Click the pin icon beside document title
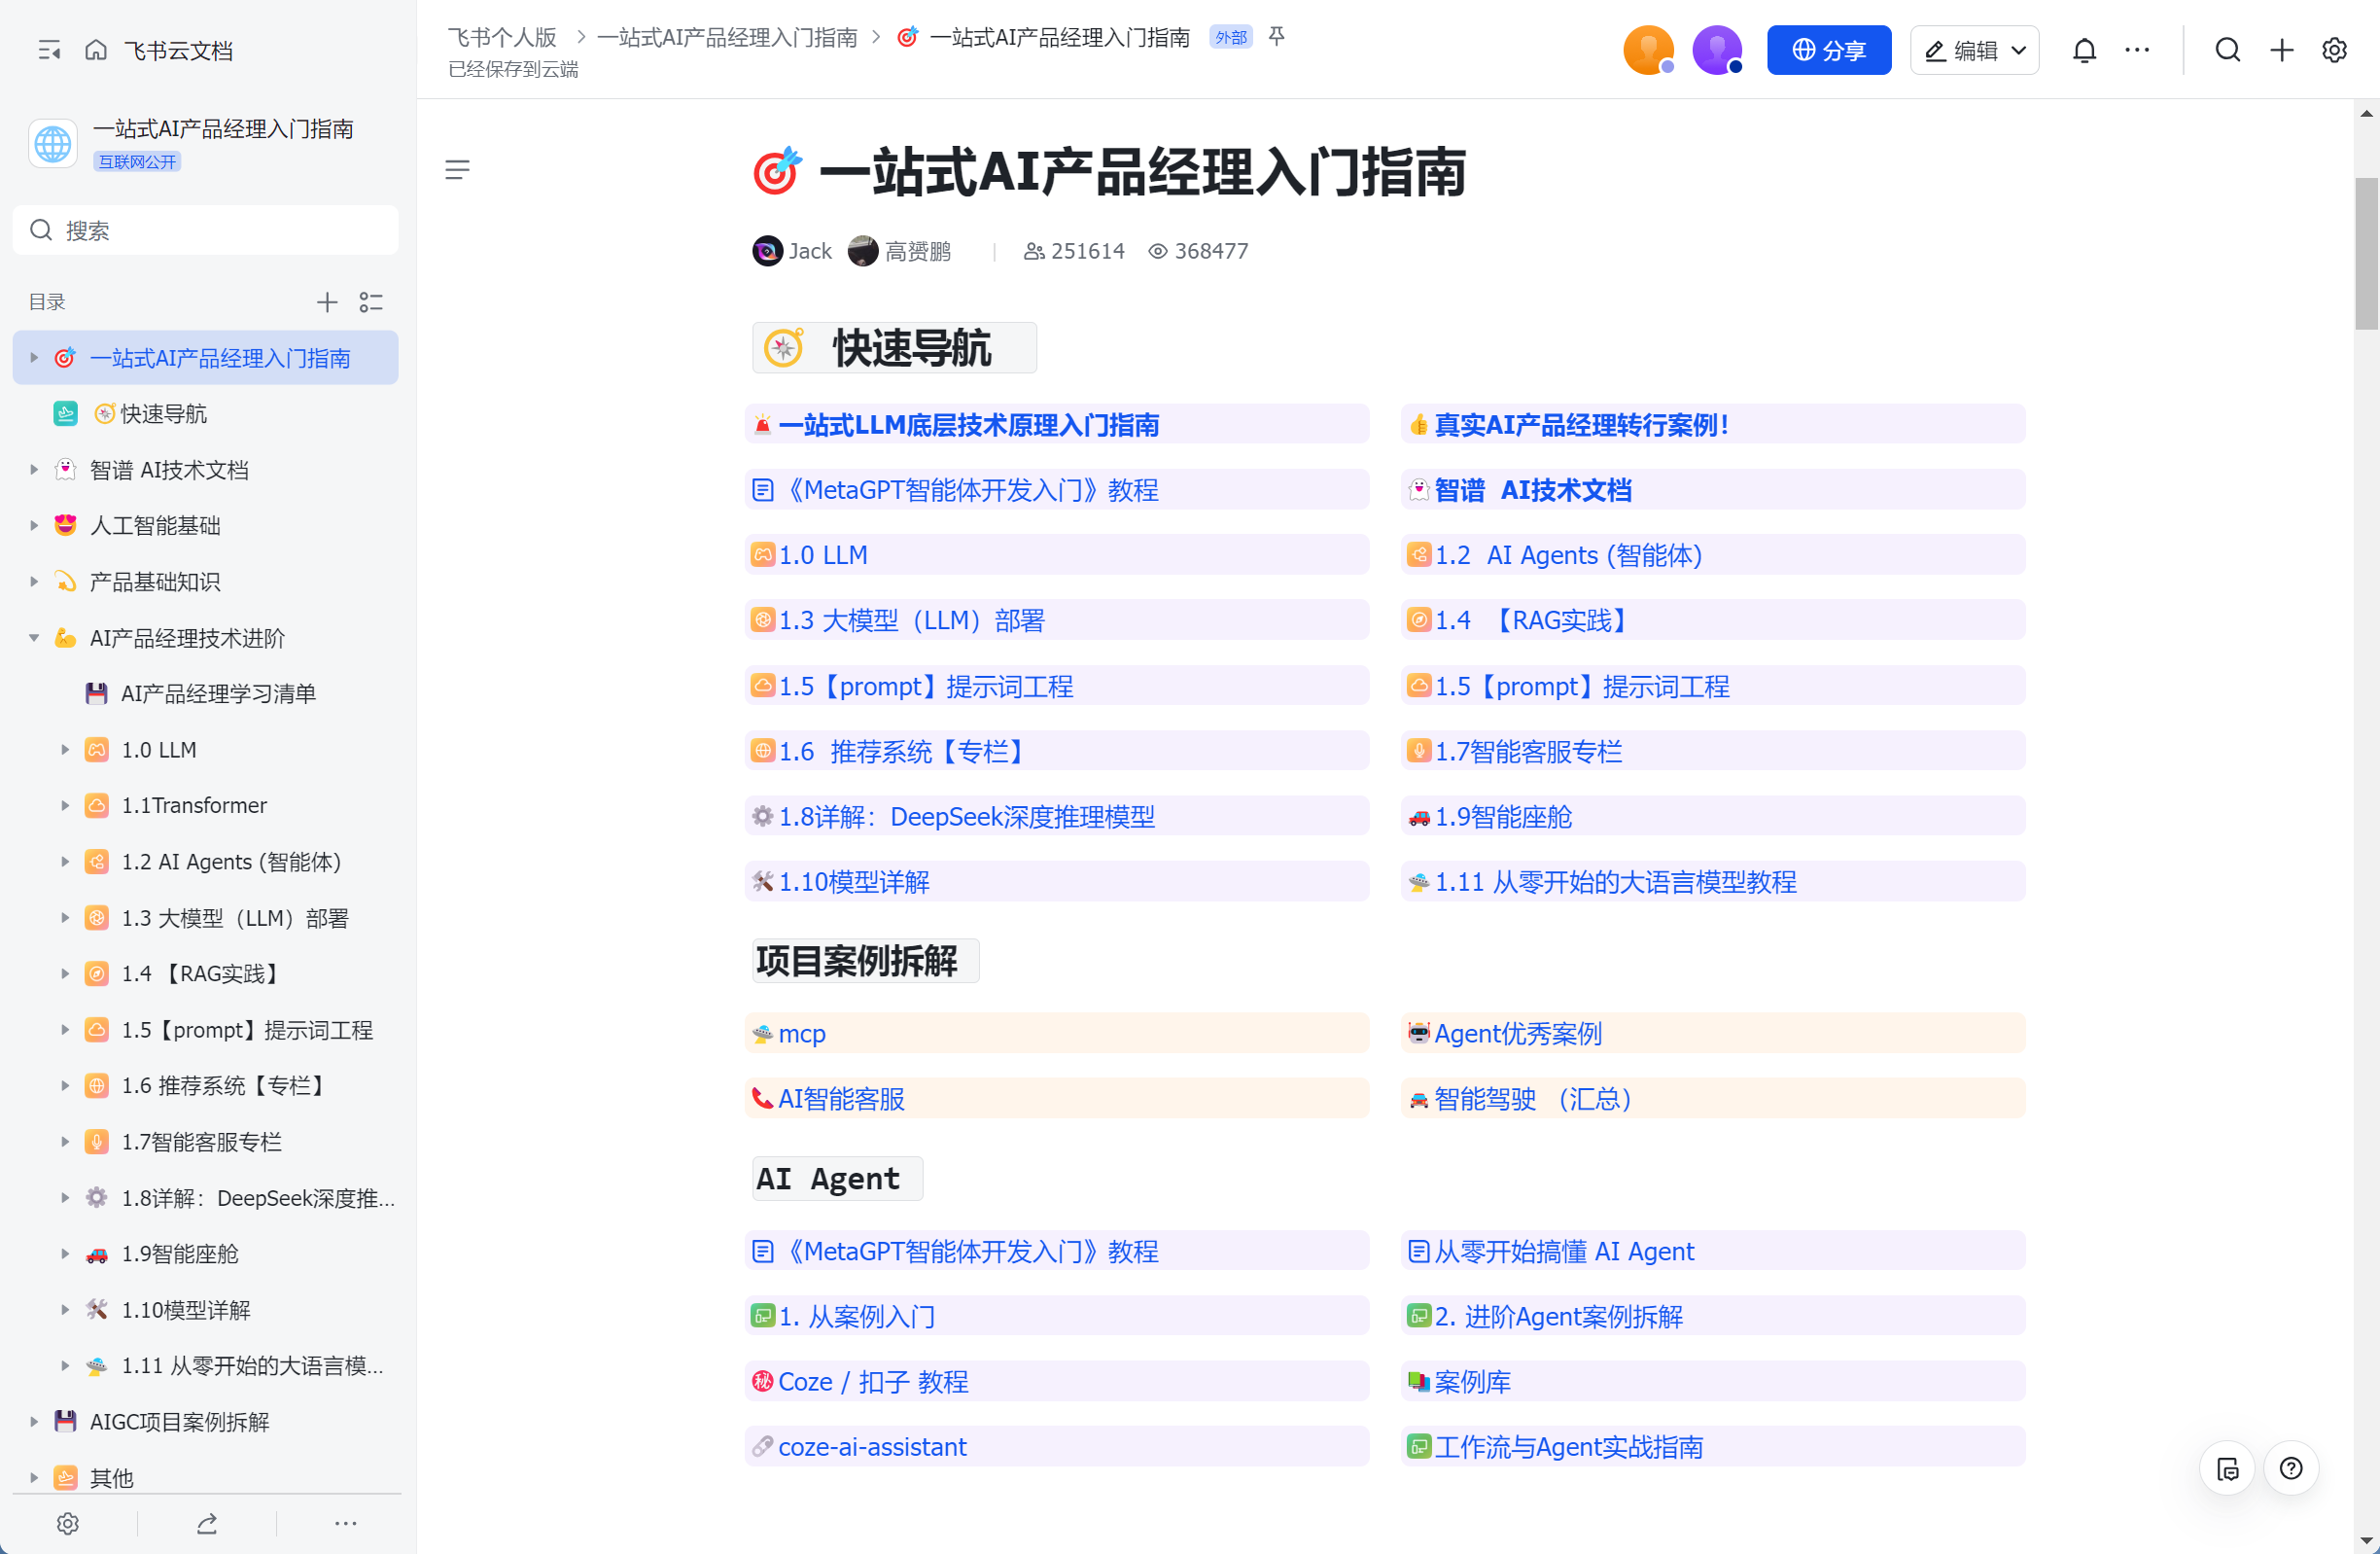 1276,37
